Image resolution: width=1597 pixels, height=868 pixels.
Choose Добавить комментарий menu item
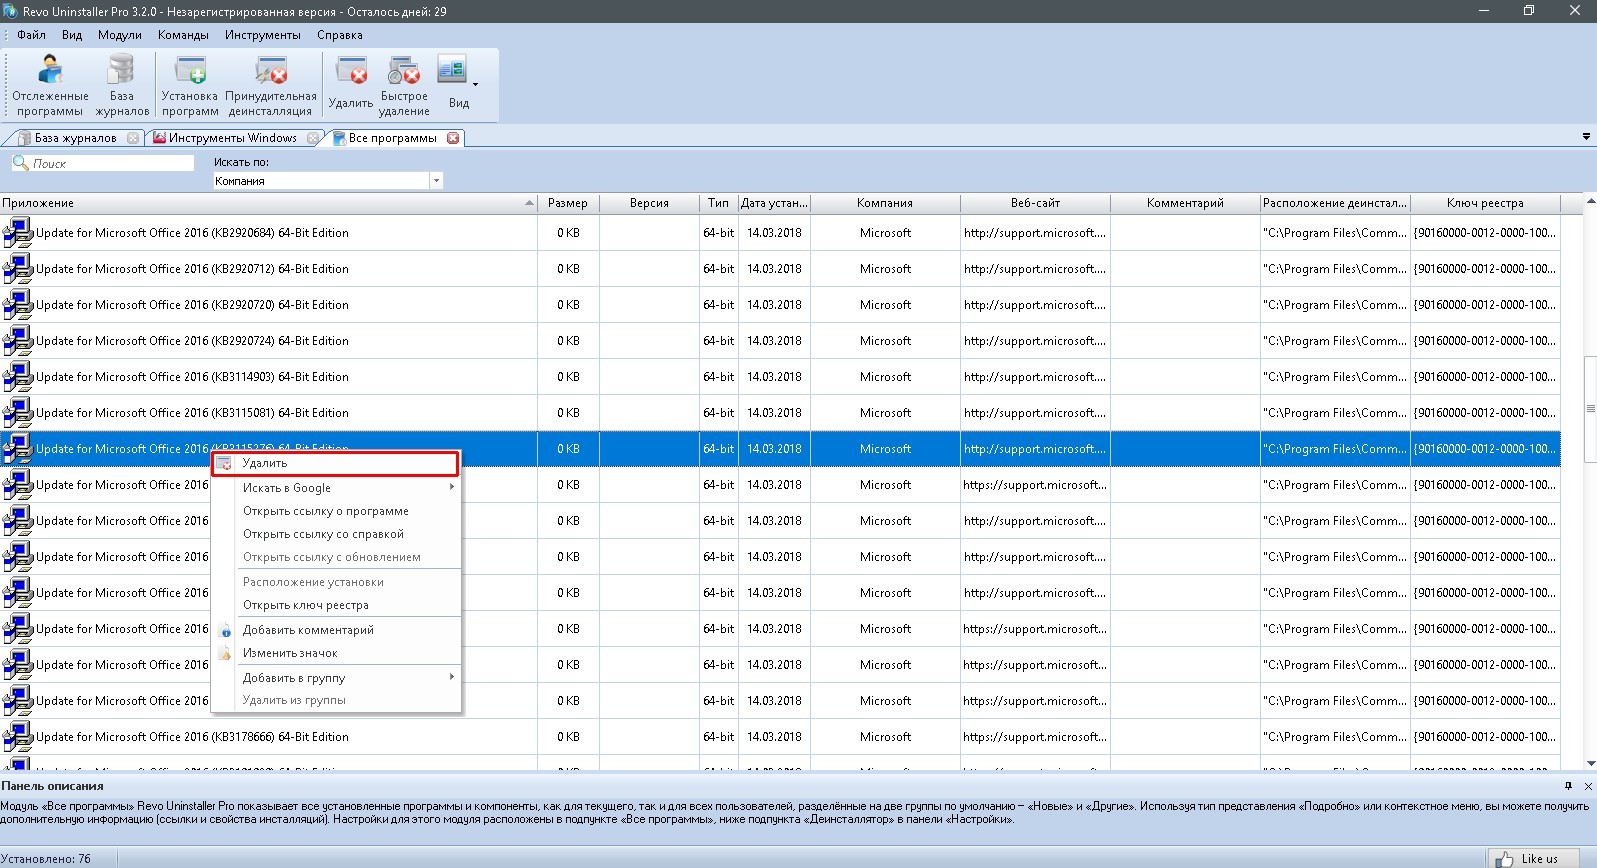pyautogui.click(x=335, y=630)
